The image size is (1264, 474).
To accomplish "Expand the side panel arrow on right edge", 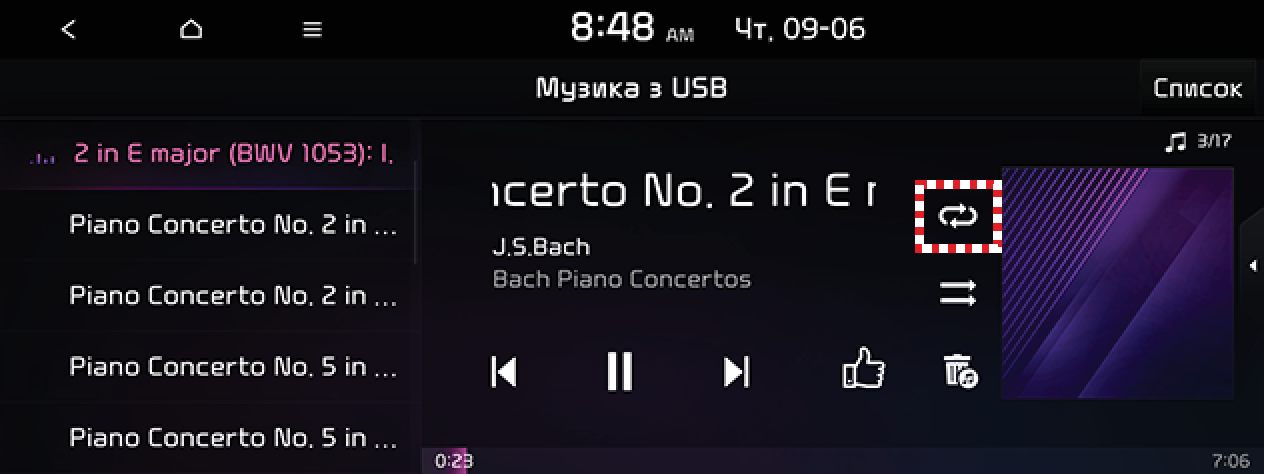I will (1252, 265).
